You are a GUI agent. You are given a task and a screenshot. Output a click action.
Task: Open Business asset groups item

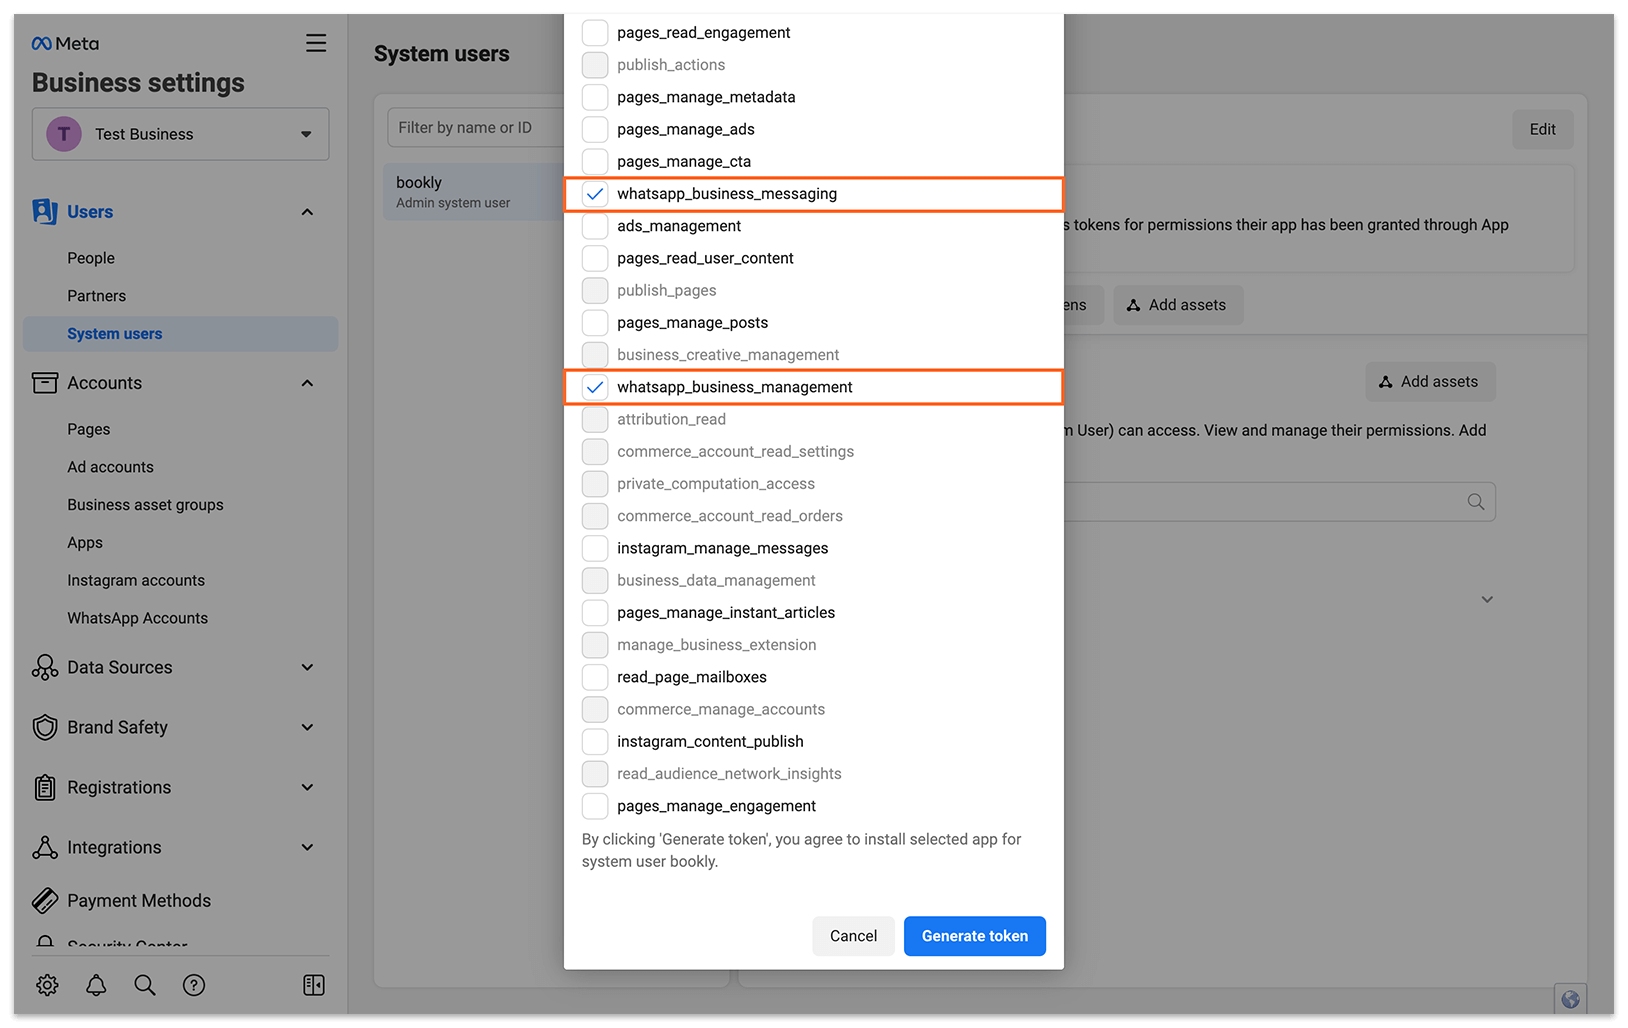pyautogui.click(x=146, y=505)
